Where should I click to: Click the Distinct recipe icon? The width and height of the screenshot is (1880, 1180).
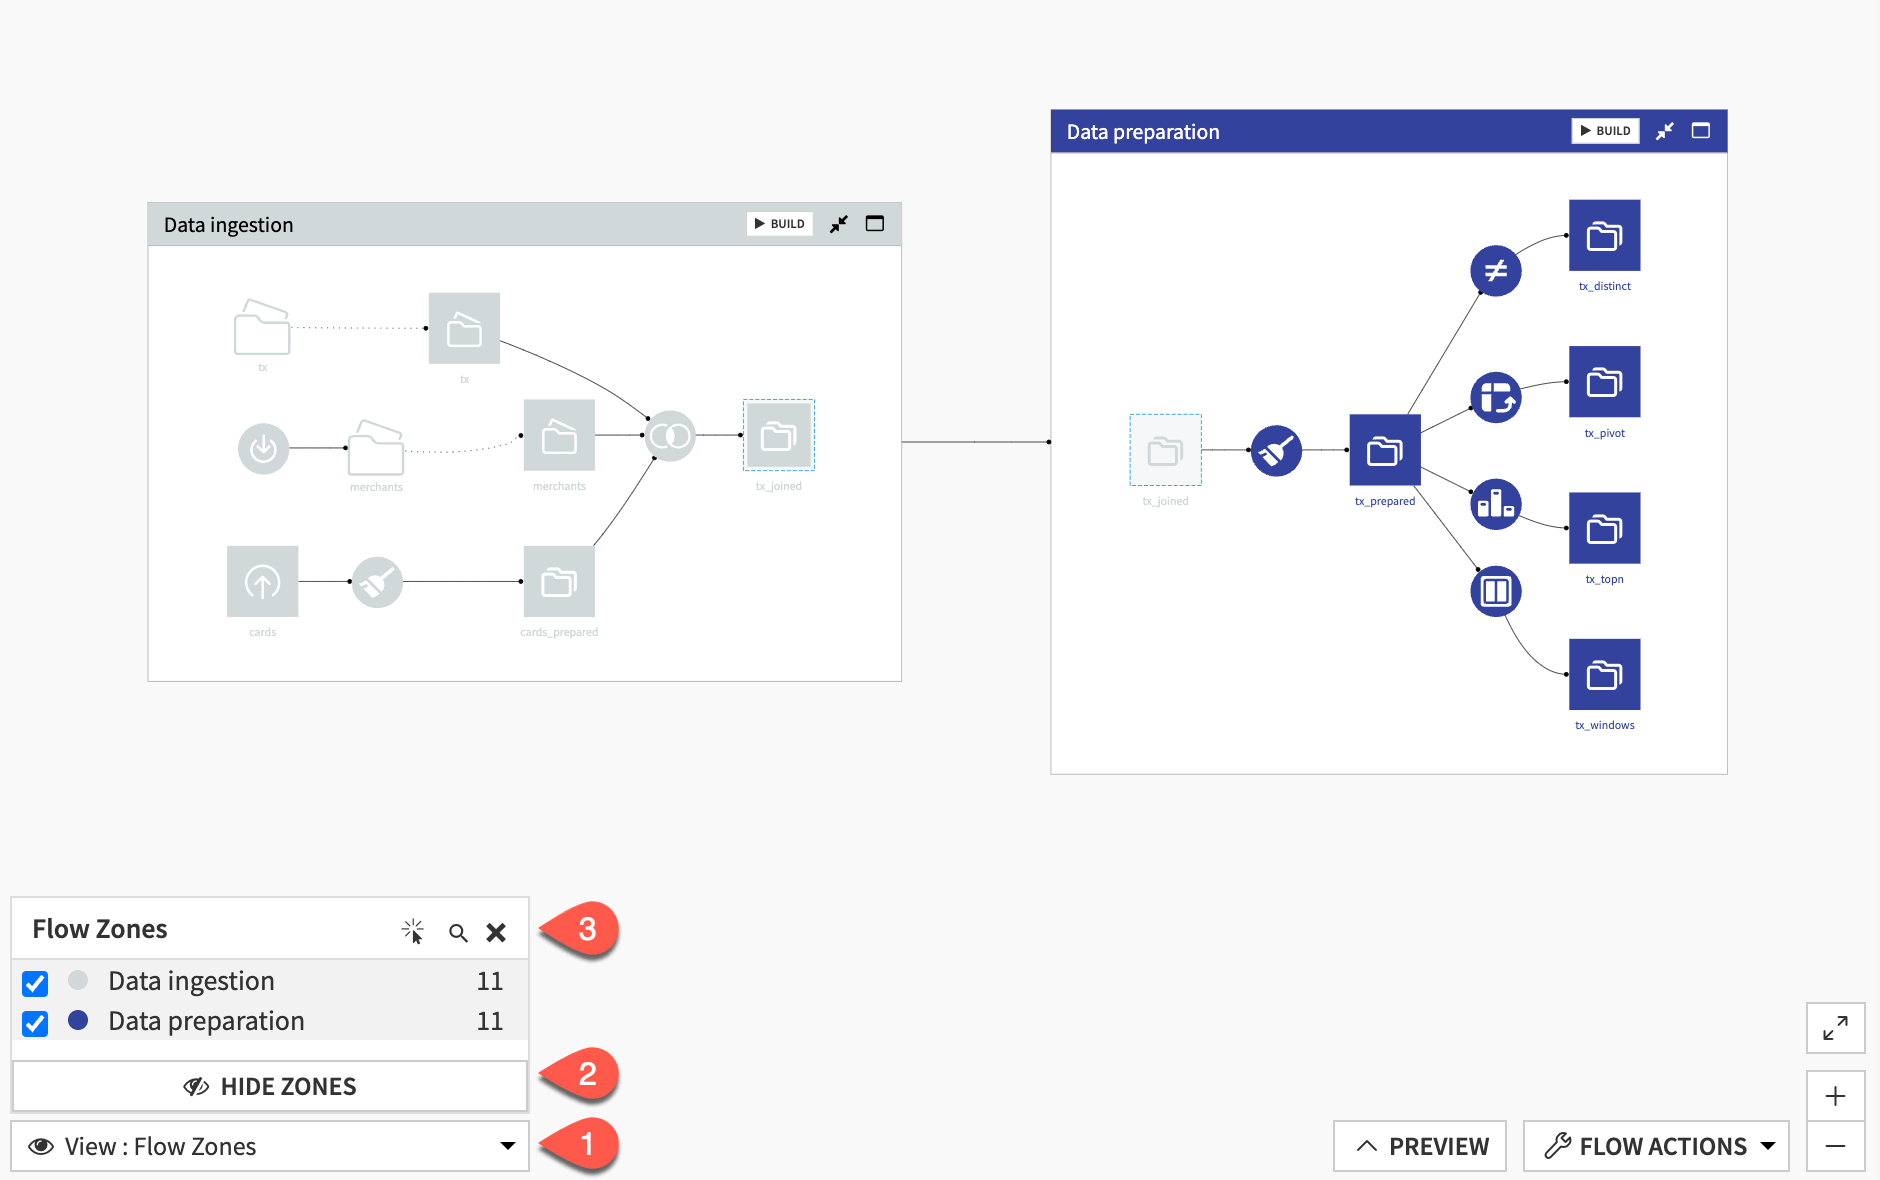1496,271
